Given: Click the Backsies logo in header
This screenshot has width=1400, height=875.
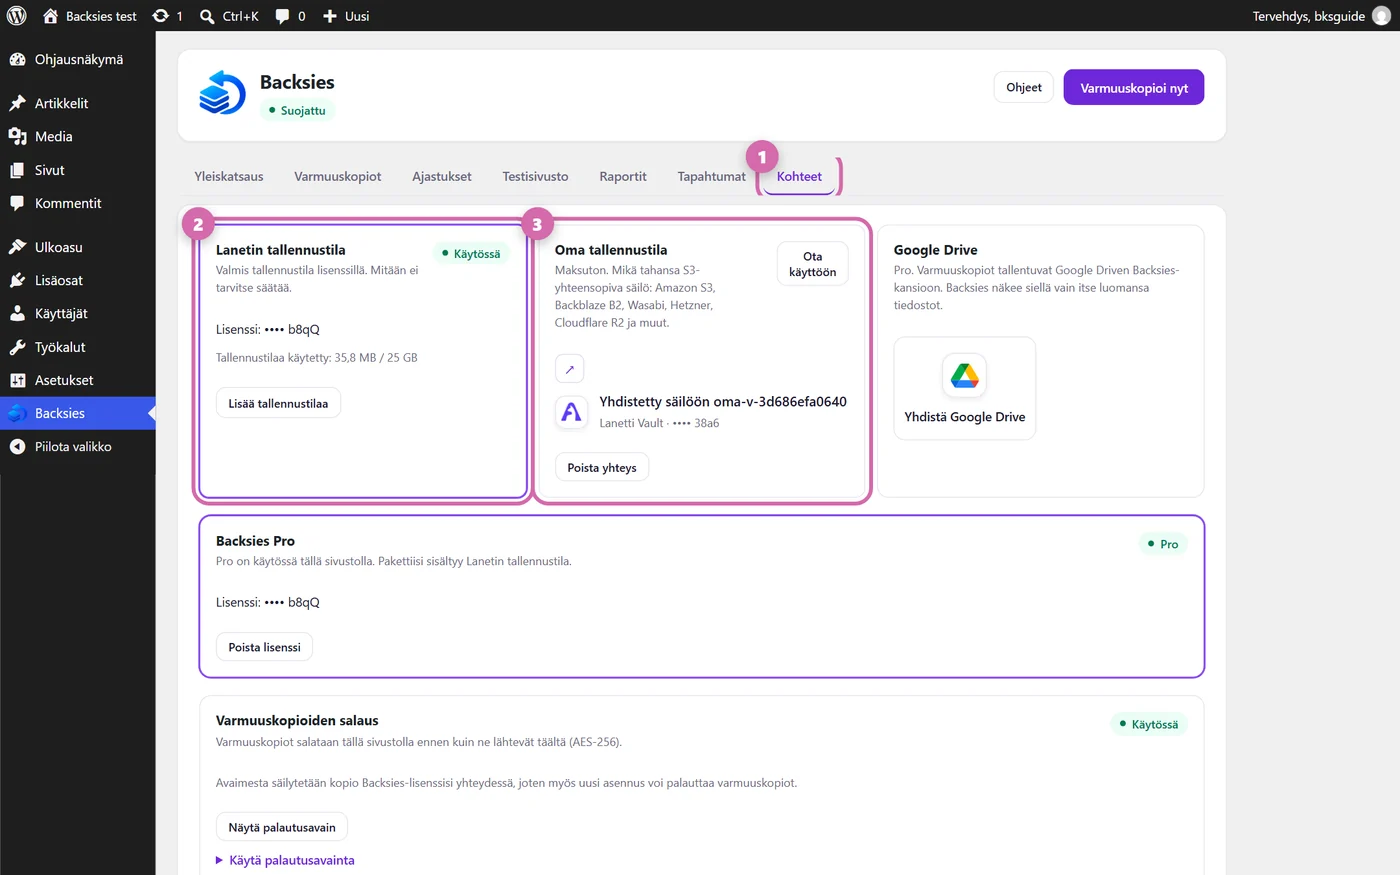Looking at the screenshot, I should coord(222,93).
